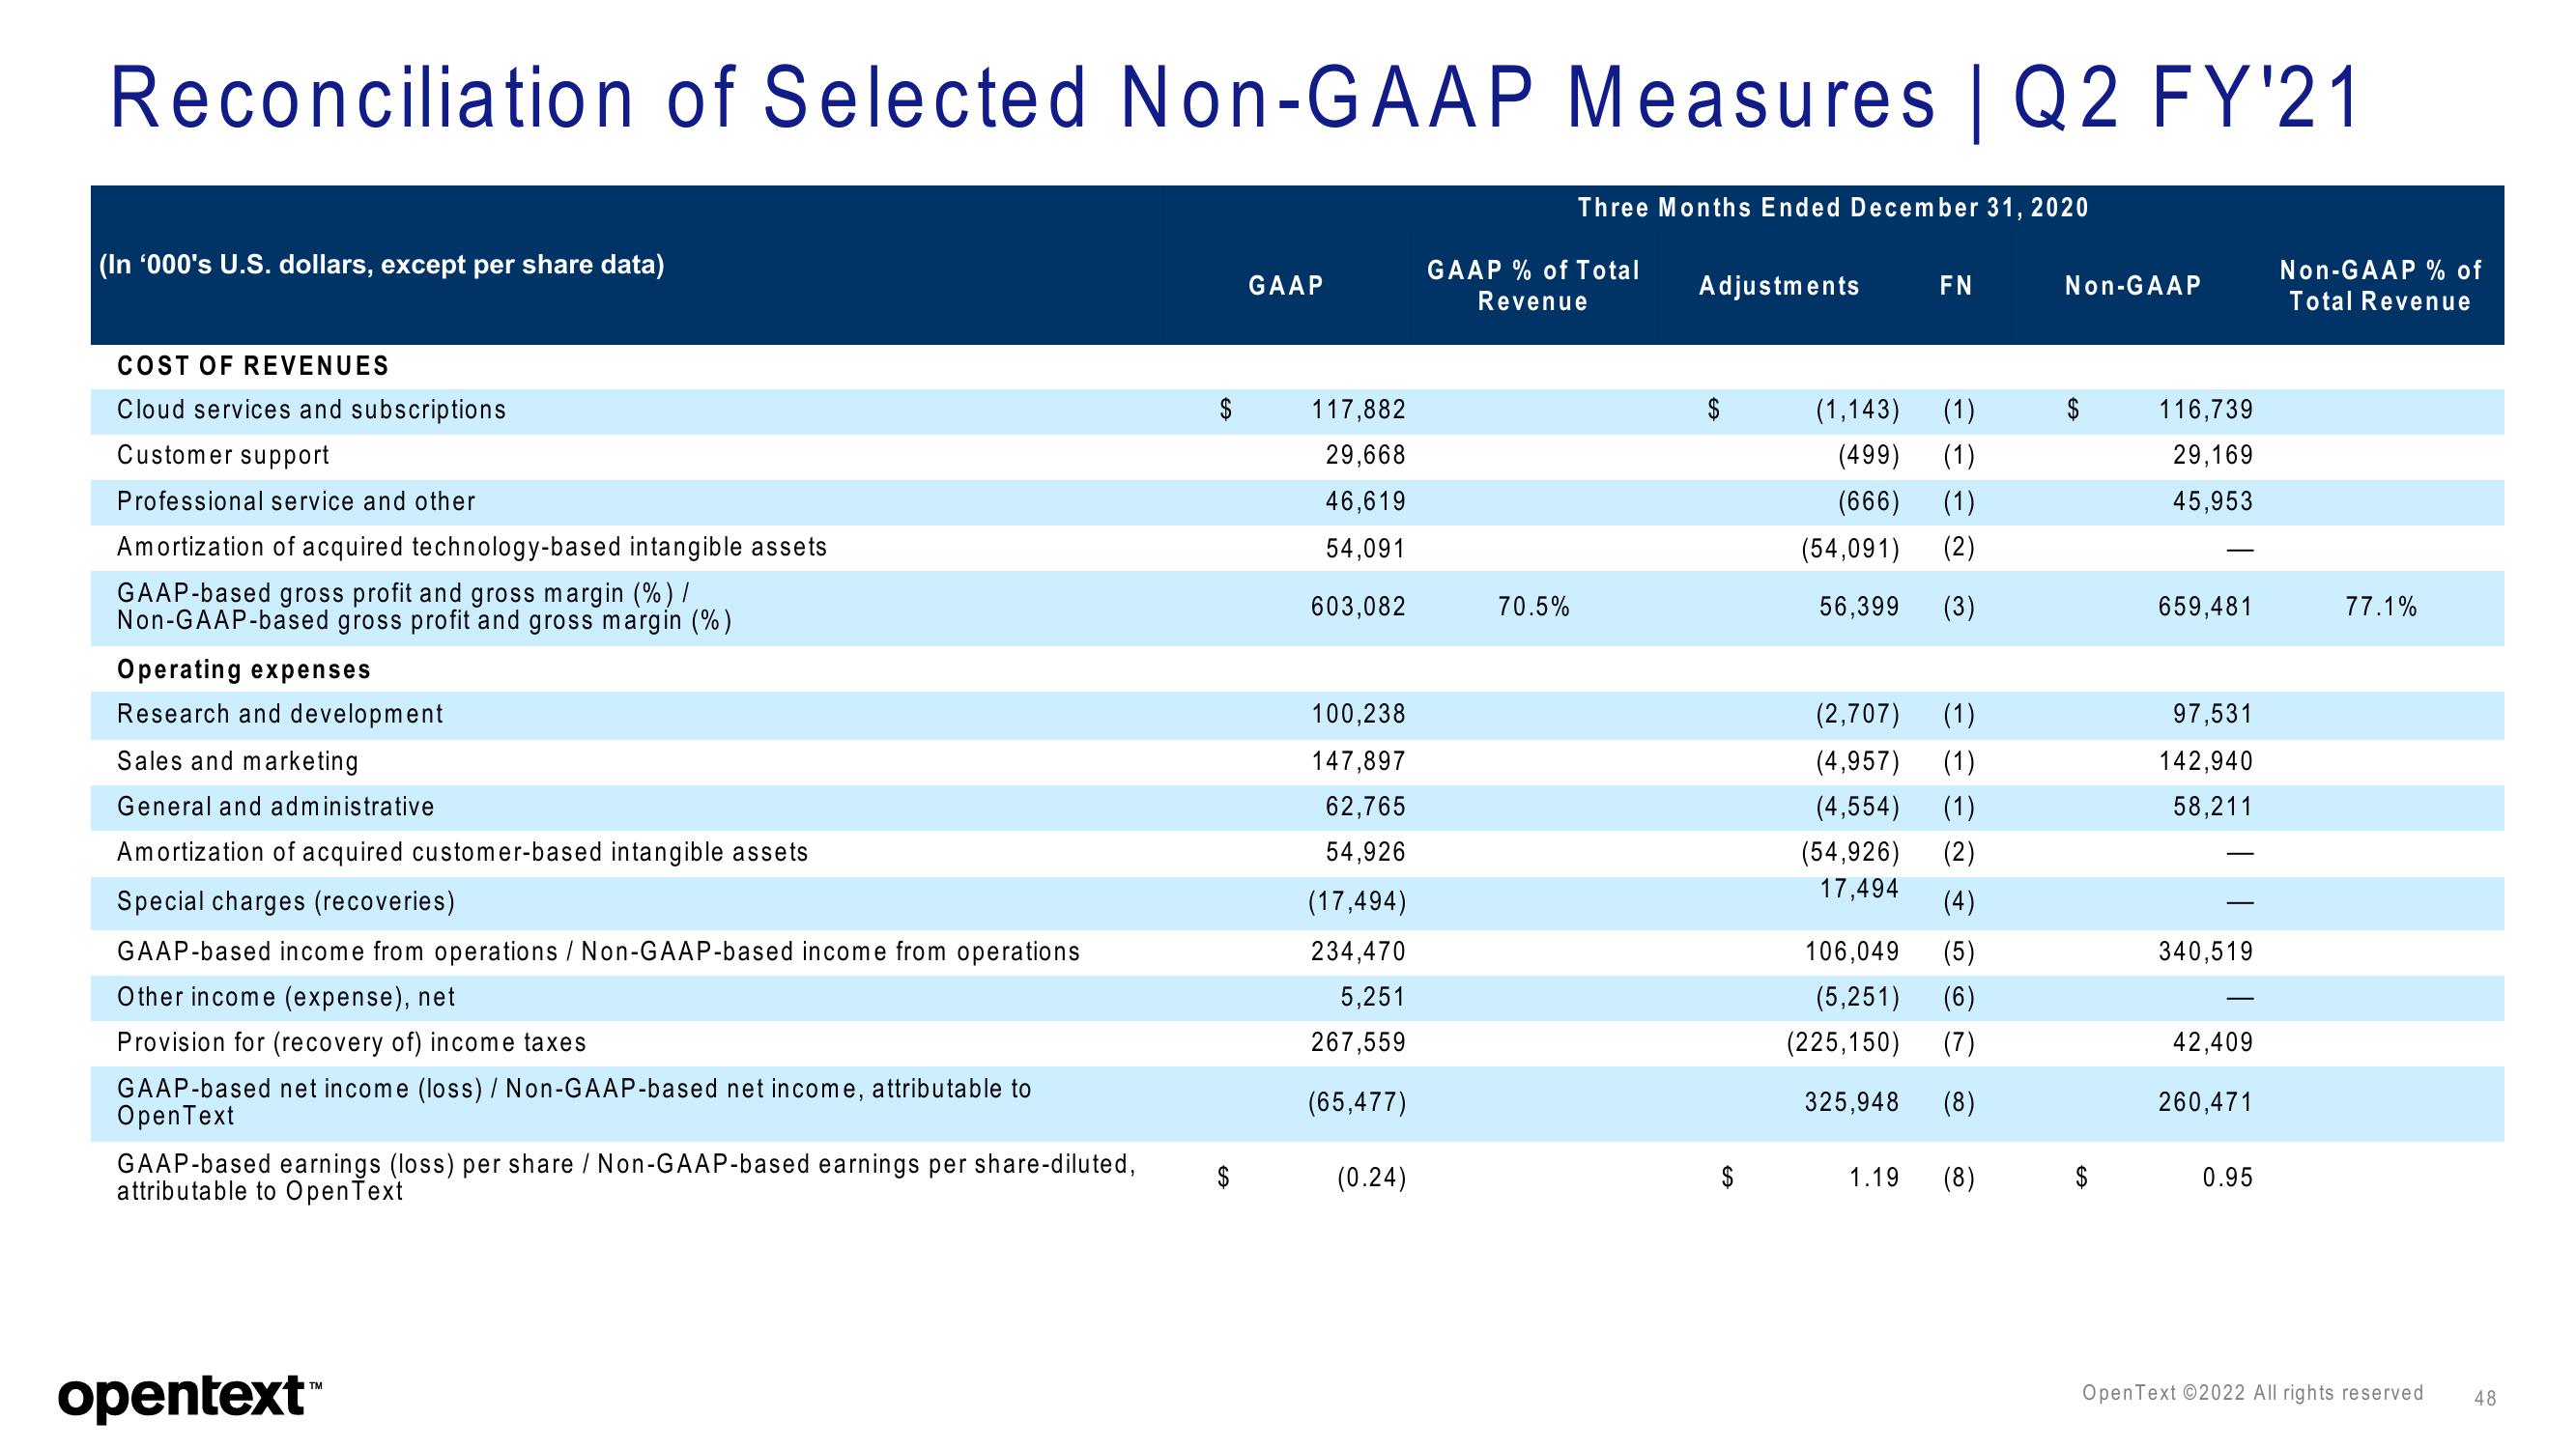Click GAAP income from operations 234,470

tap(1358, 952)
